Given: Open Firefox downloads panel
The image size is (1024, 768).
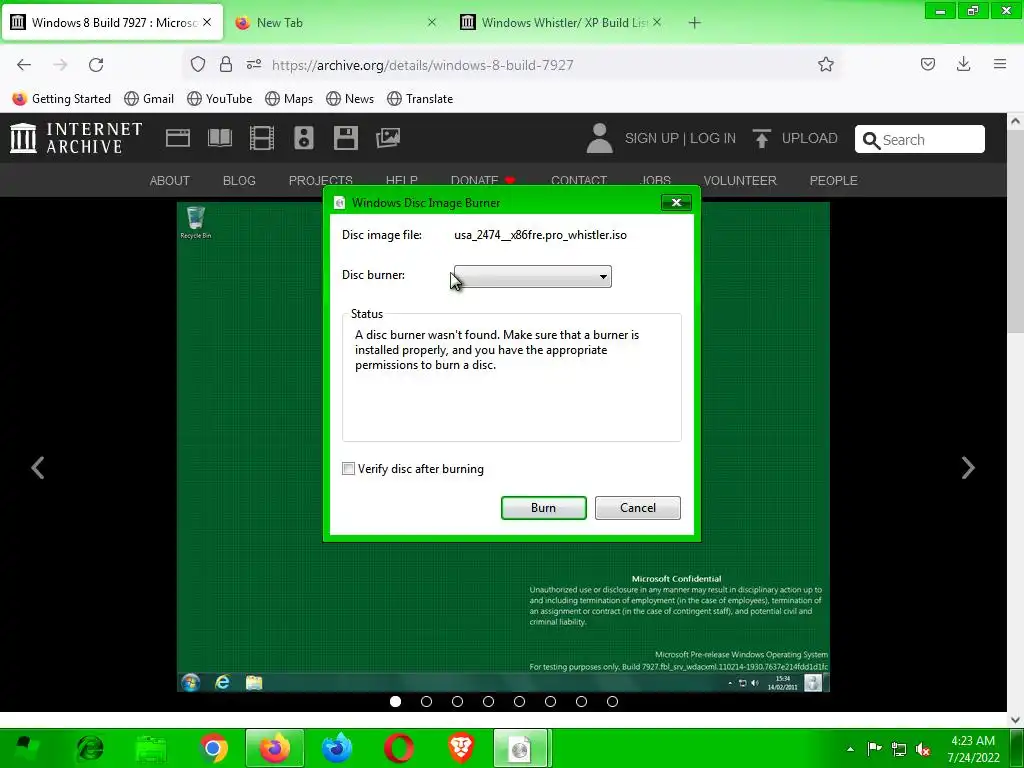Looking at the screenshot, I should 963,64.
